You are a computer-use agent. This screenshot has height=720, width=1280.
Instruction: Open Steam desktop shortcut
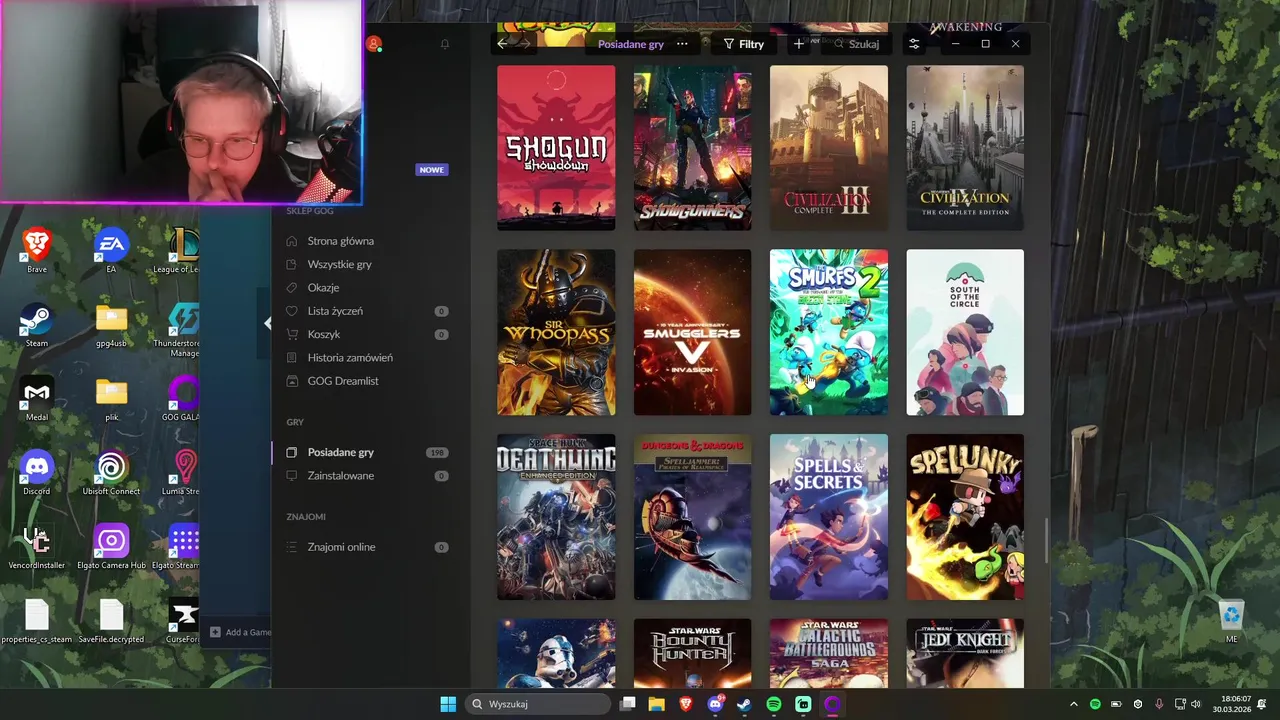click(37, 325)
